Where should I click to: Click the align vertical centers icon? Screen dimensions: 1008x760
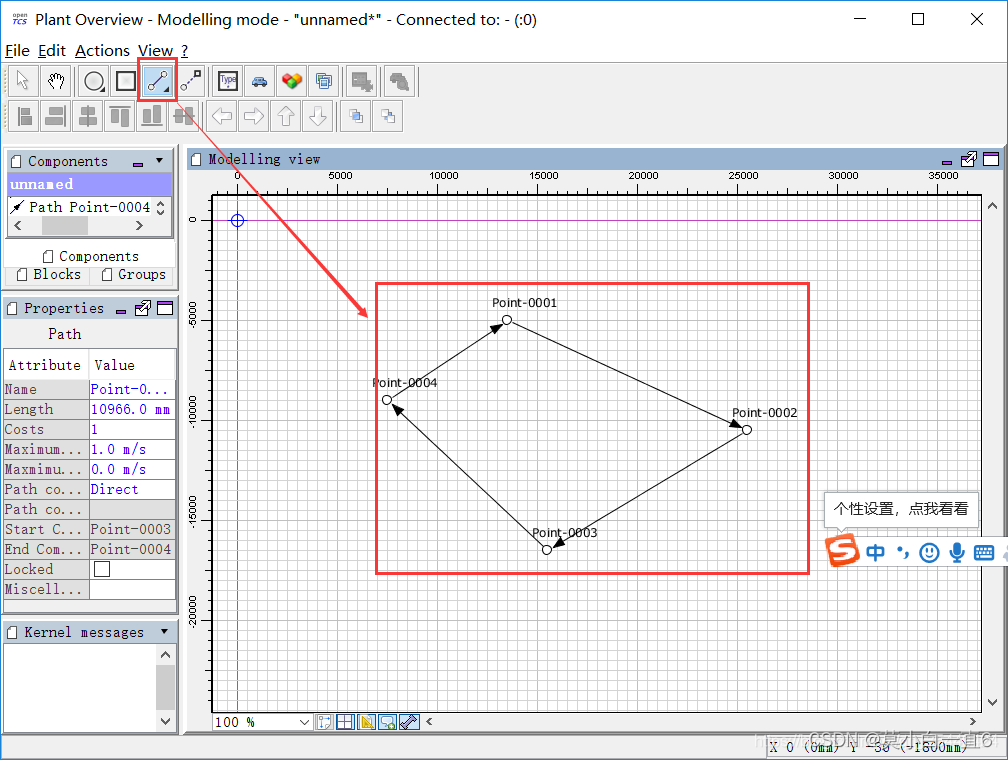tap(184, 116)
